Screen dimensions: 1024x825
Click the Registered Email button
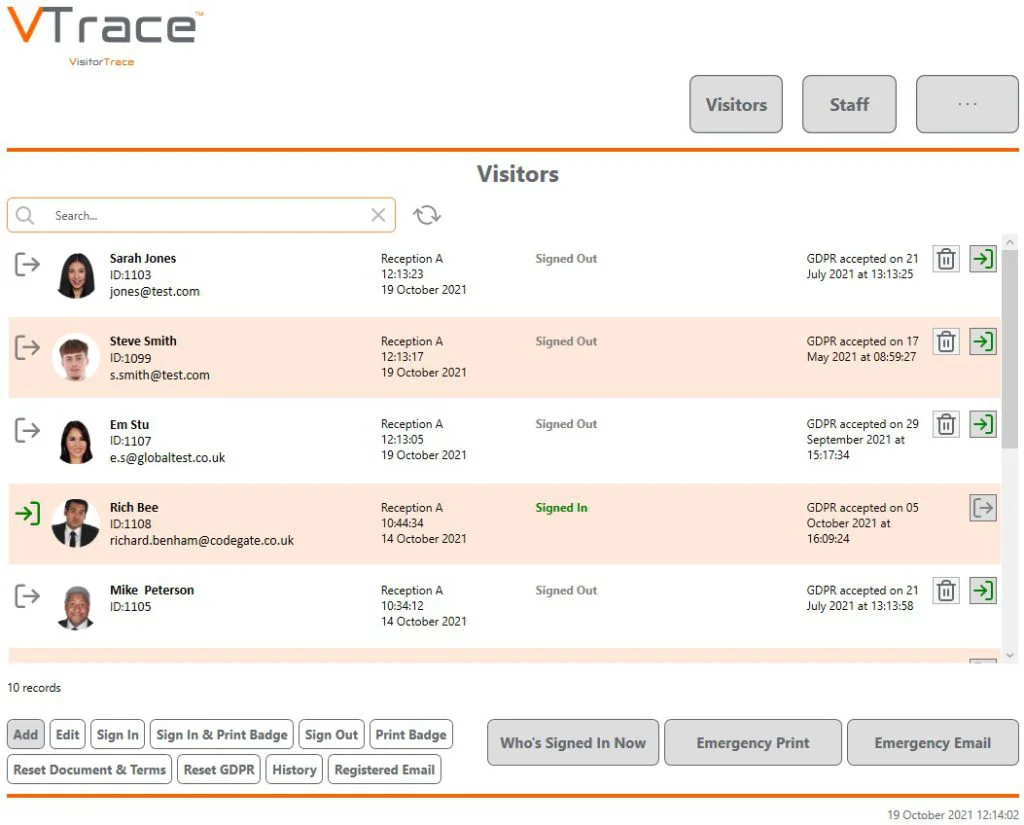[x=384, y=769]
